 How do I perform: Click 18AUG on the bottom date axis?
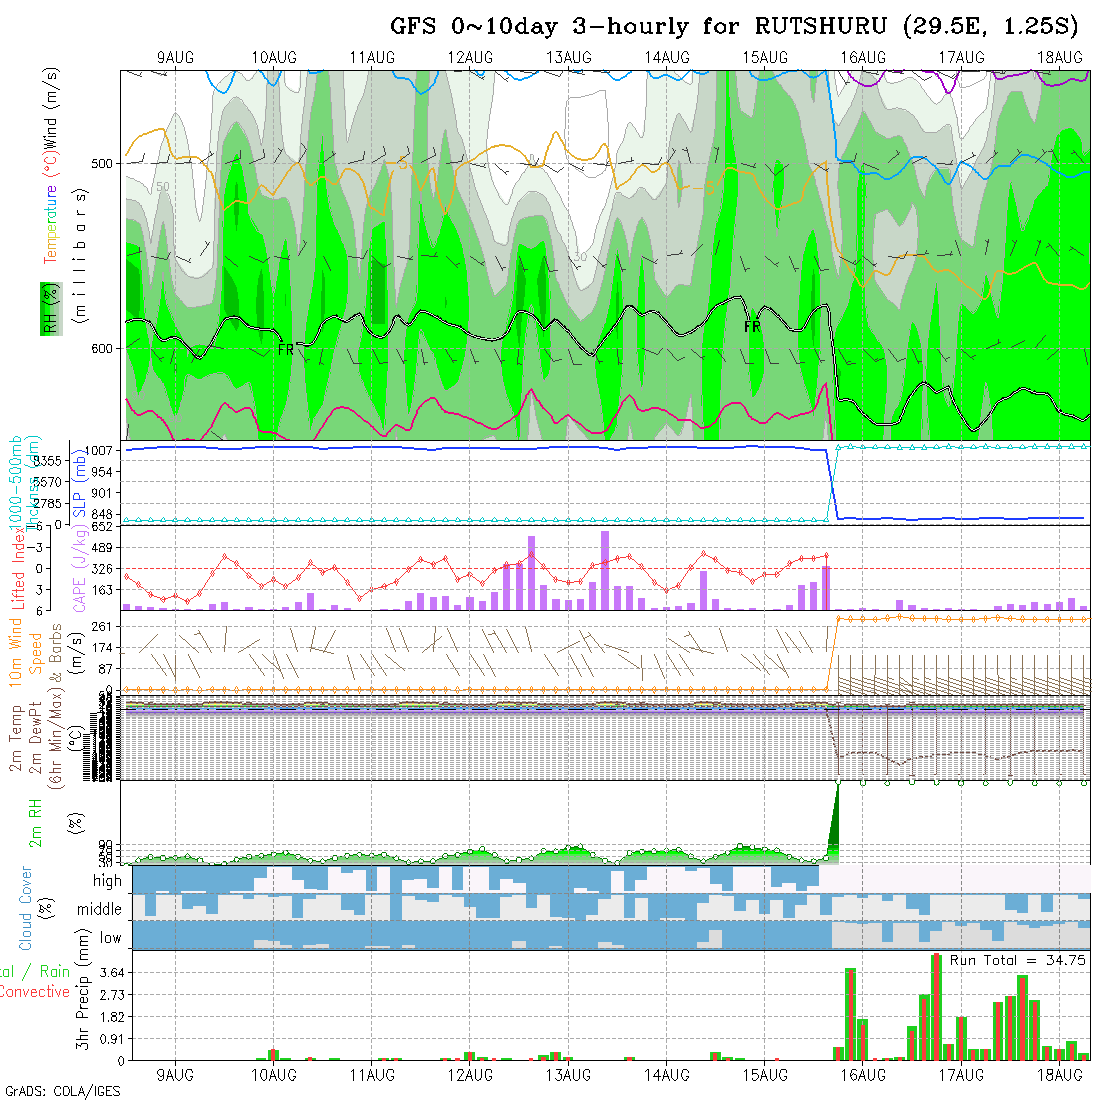tap(1060, 1075)
